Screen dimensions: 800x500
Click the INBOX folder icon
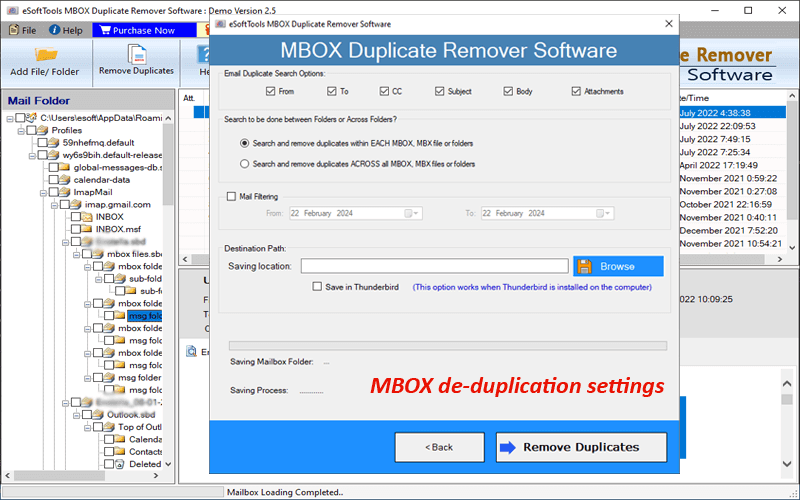pyautogui.click(x=87, y=217)
